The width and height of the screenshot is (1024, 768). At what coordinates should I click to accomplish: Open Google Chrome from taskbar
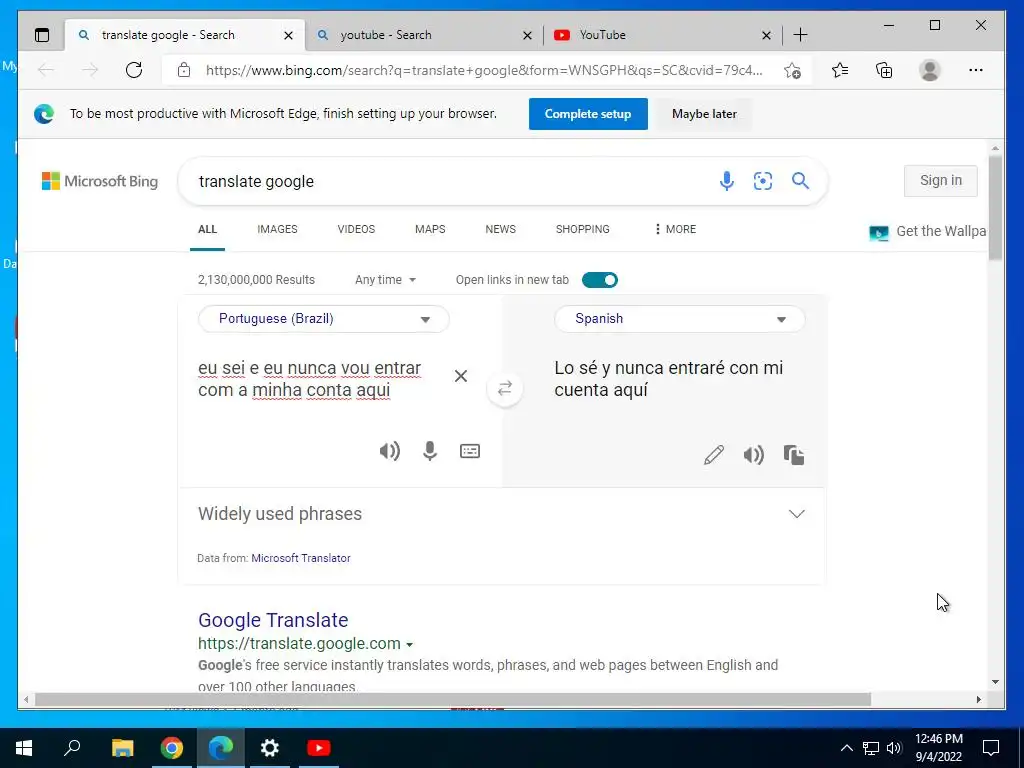[x=172, y=748]
